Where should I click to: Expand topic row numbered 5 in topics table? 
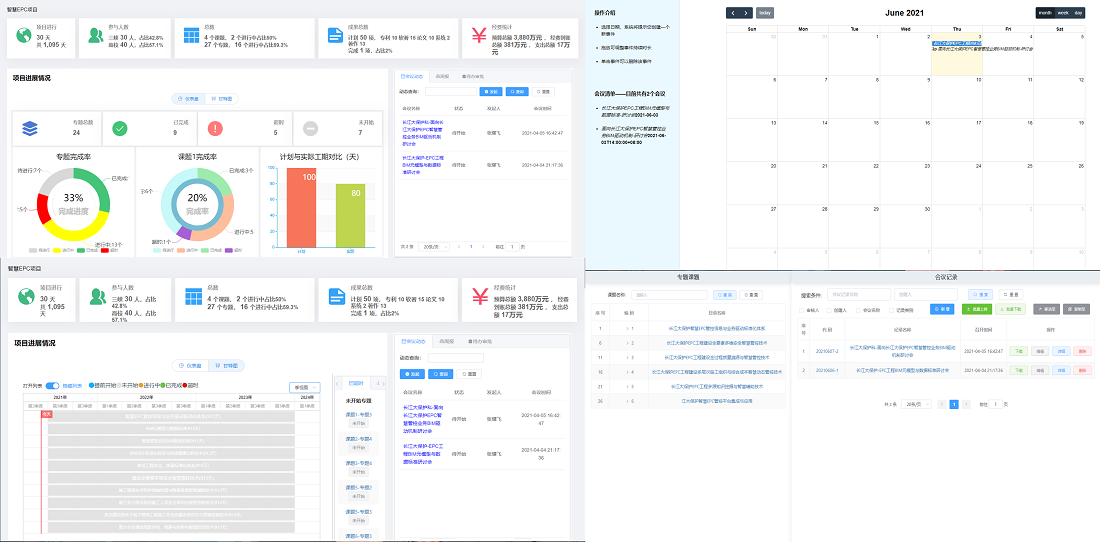point(629,386)
